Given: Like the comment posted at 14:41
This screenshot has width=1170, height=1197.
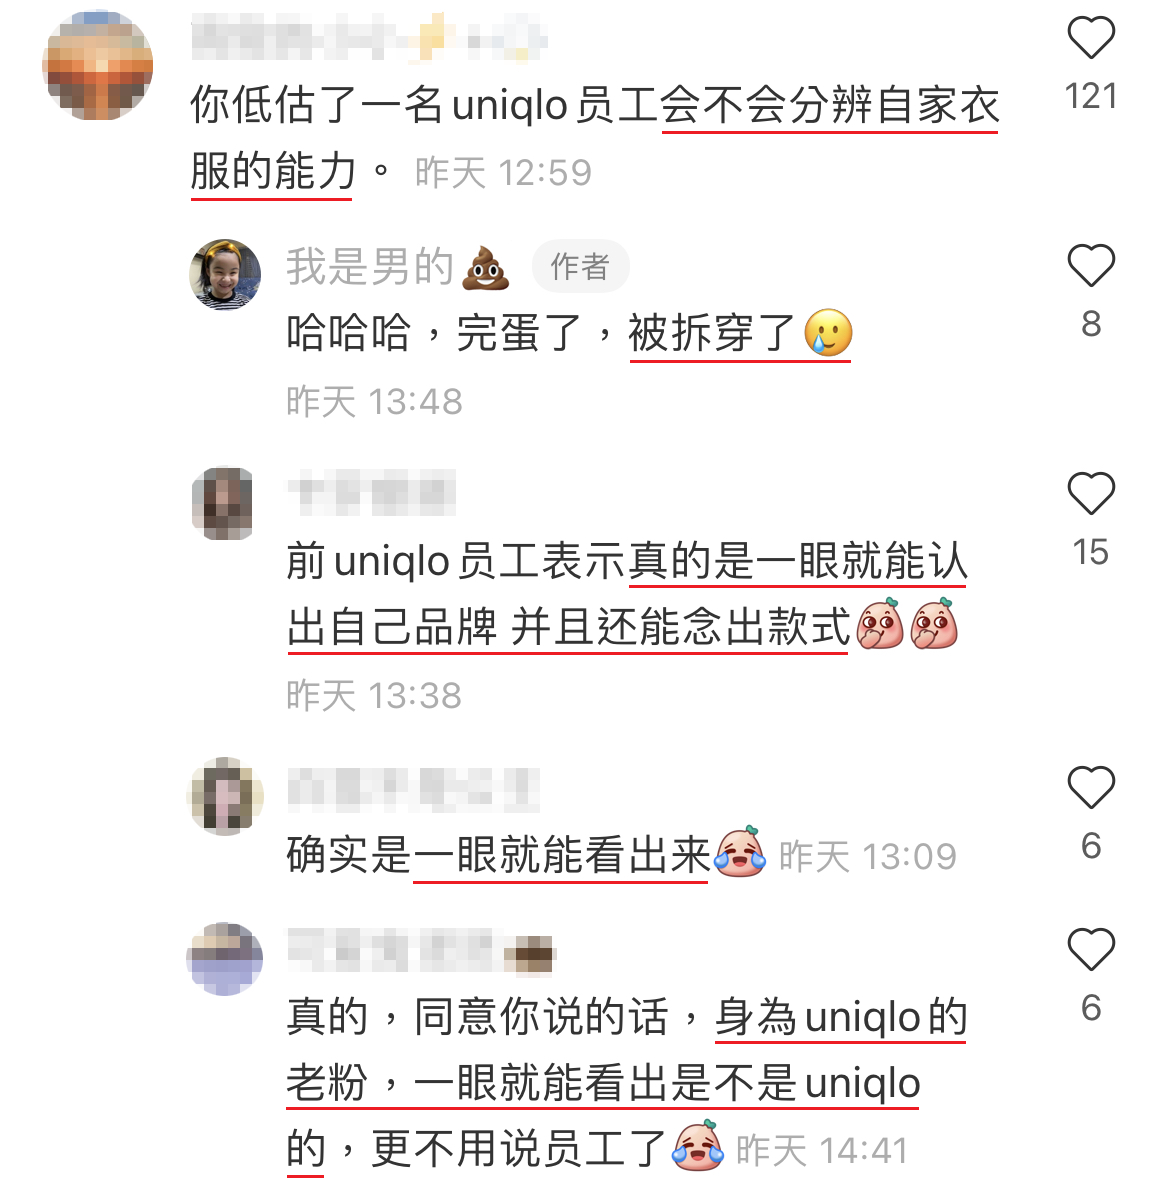Looking at the screenshot, I should click(1091, 949).
